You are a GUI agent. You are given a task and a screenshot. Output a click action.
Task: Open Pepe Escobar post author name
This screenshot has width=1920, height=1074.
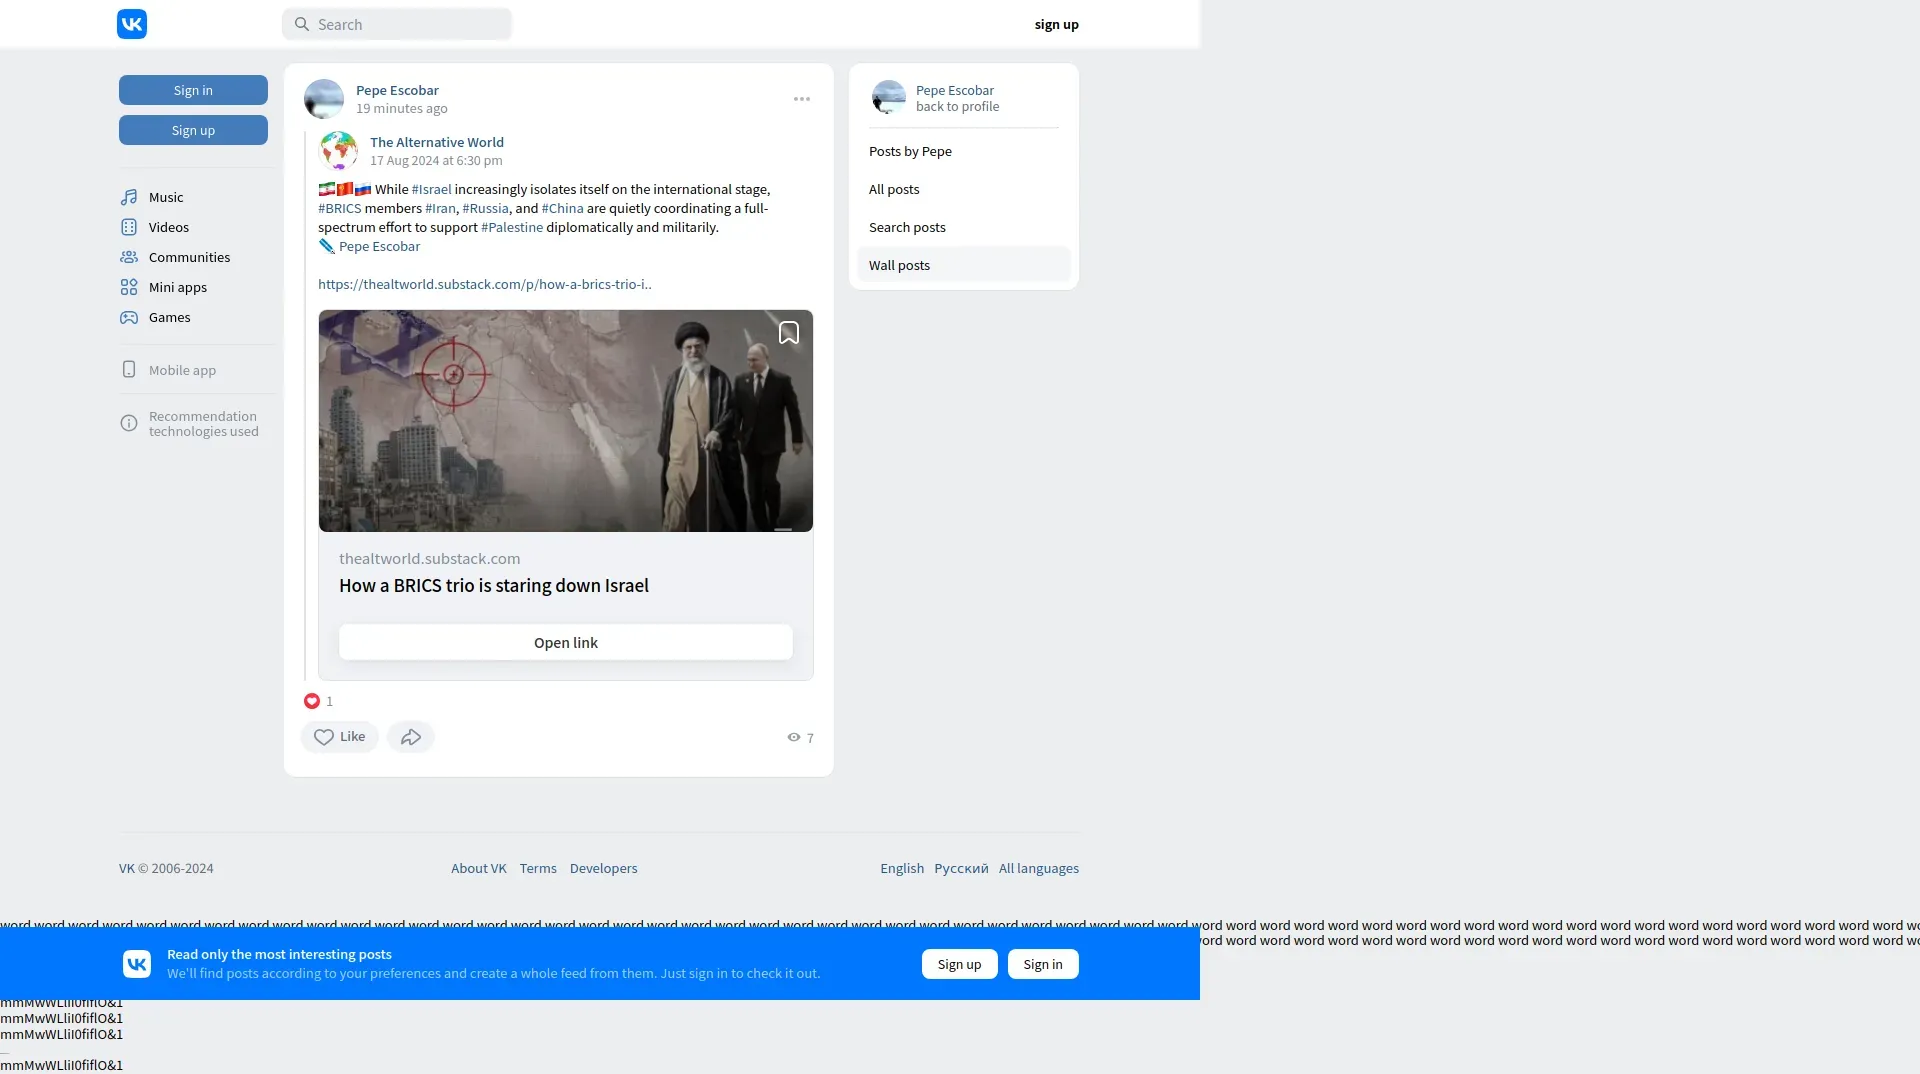pyautogui.click(x=397, y=90)
